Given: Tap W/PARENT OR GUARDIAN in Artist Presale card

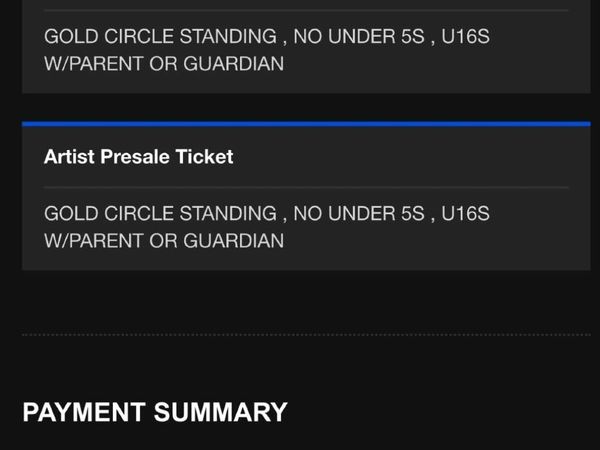Looking at the screenshot, I should click(x=164, y=241).
